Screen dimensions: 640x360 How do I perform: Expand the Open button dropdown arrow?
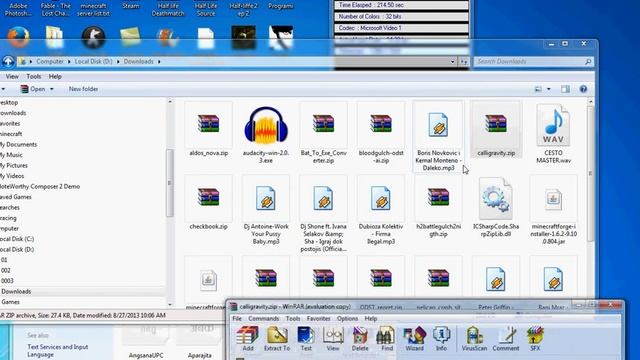pos(51,89)
